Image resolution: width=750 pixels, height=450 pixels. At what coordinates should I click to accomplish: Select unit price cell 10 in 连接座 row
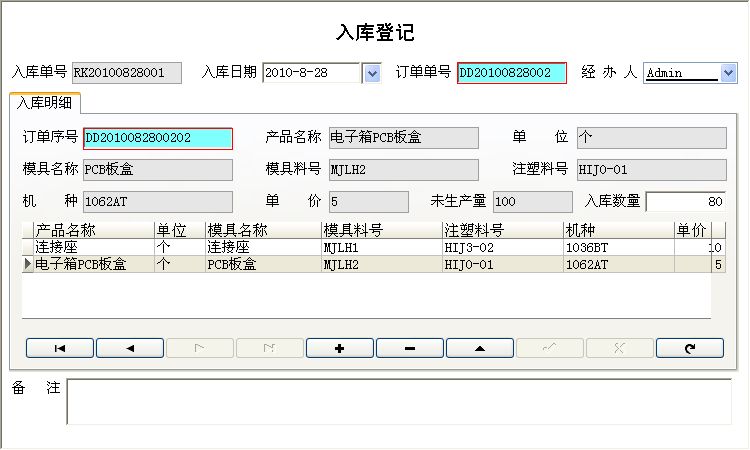[700, 247]
